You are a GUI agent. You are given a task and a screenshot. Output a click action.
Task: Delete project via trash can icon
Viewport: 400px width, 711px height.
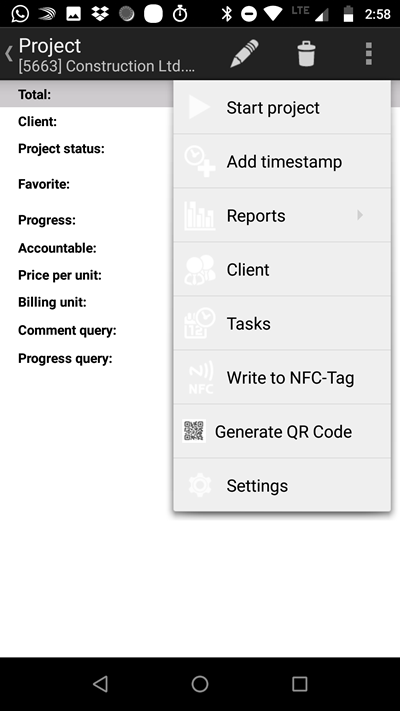(306, 54)
